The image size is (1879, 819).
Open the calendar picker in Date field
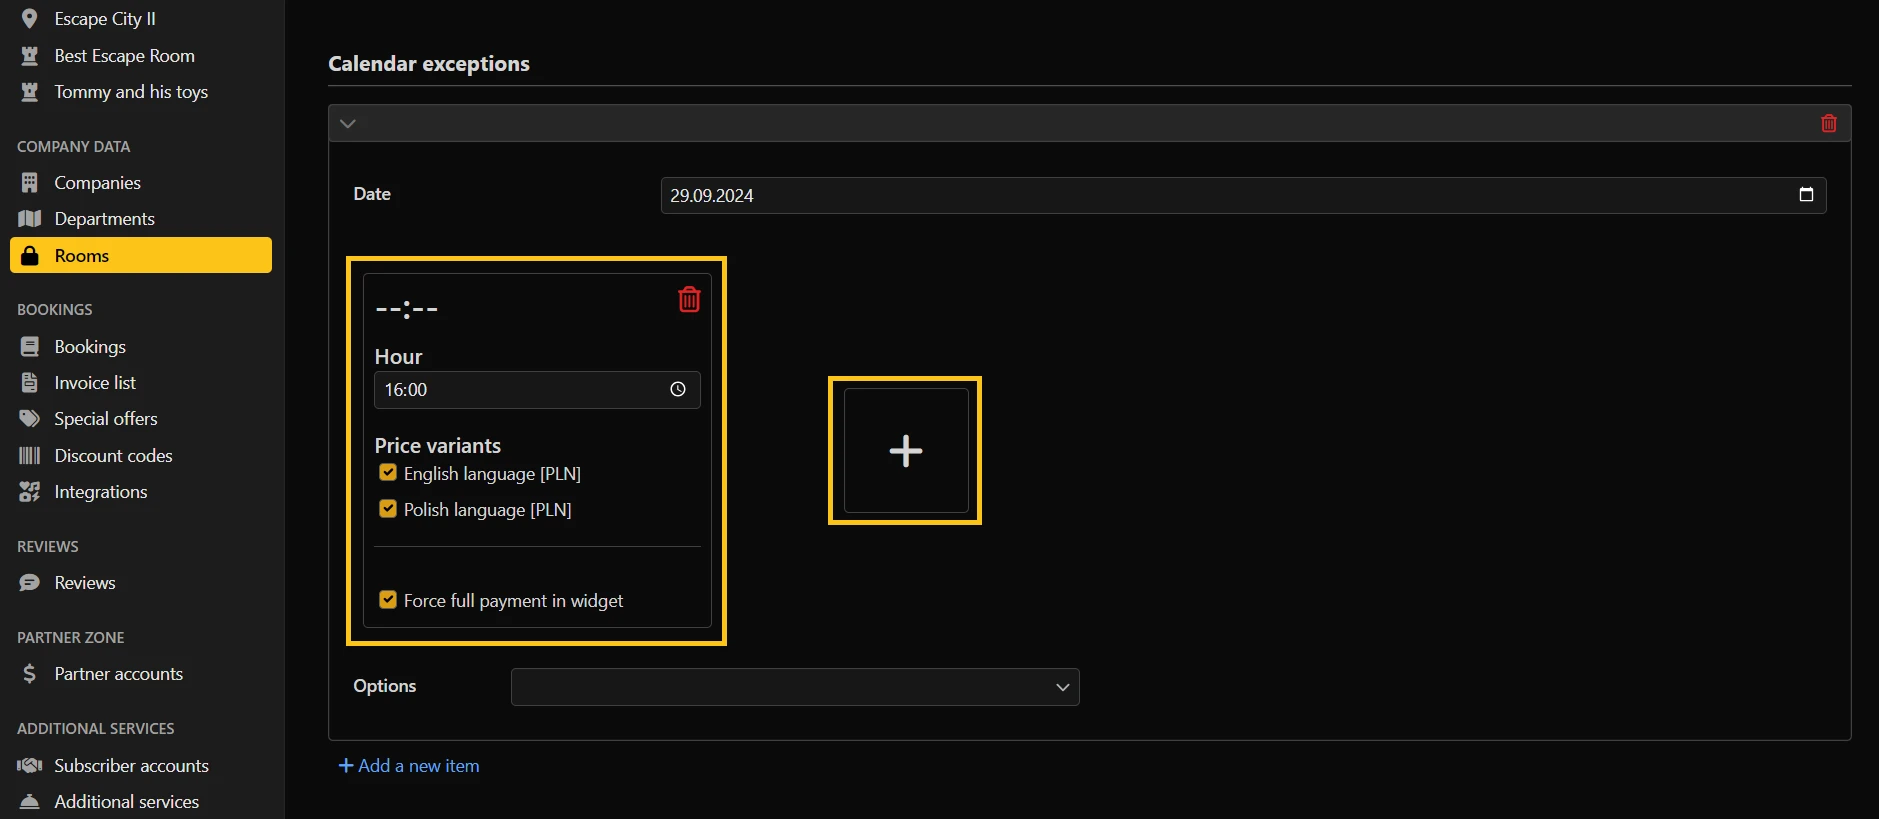tap(1806, 195)
